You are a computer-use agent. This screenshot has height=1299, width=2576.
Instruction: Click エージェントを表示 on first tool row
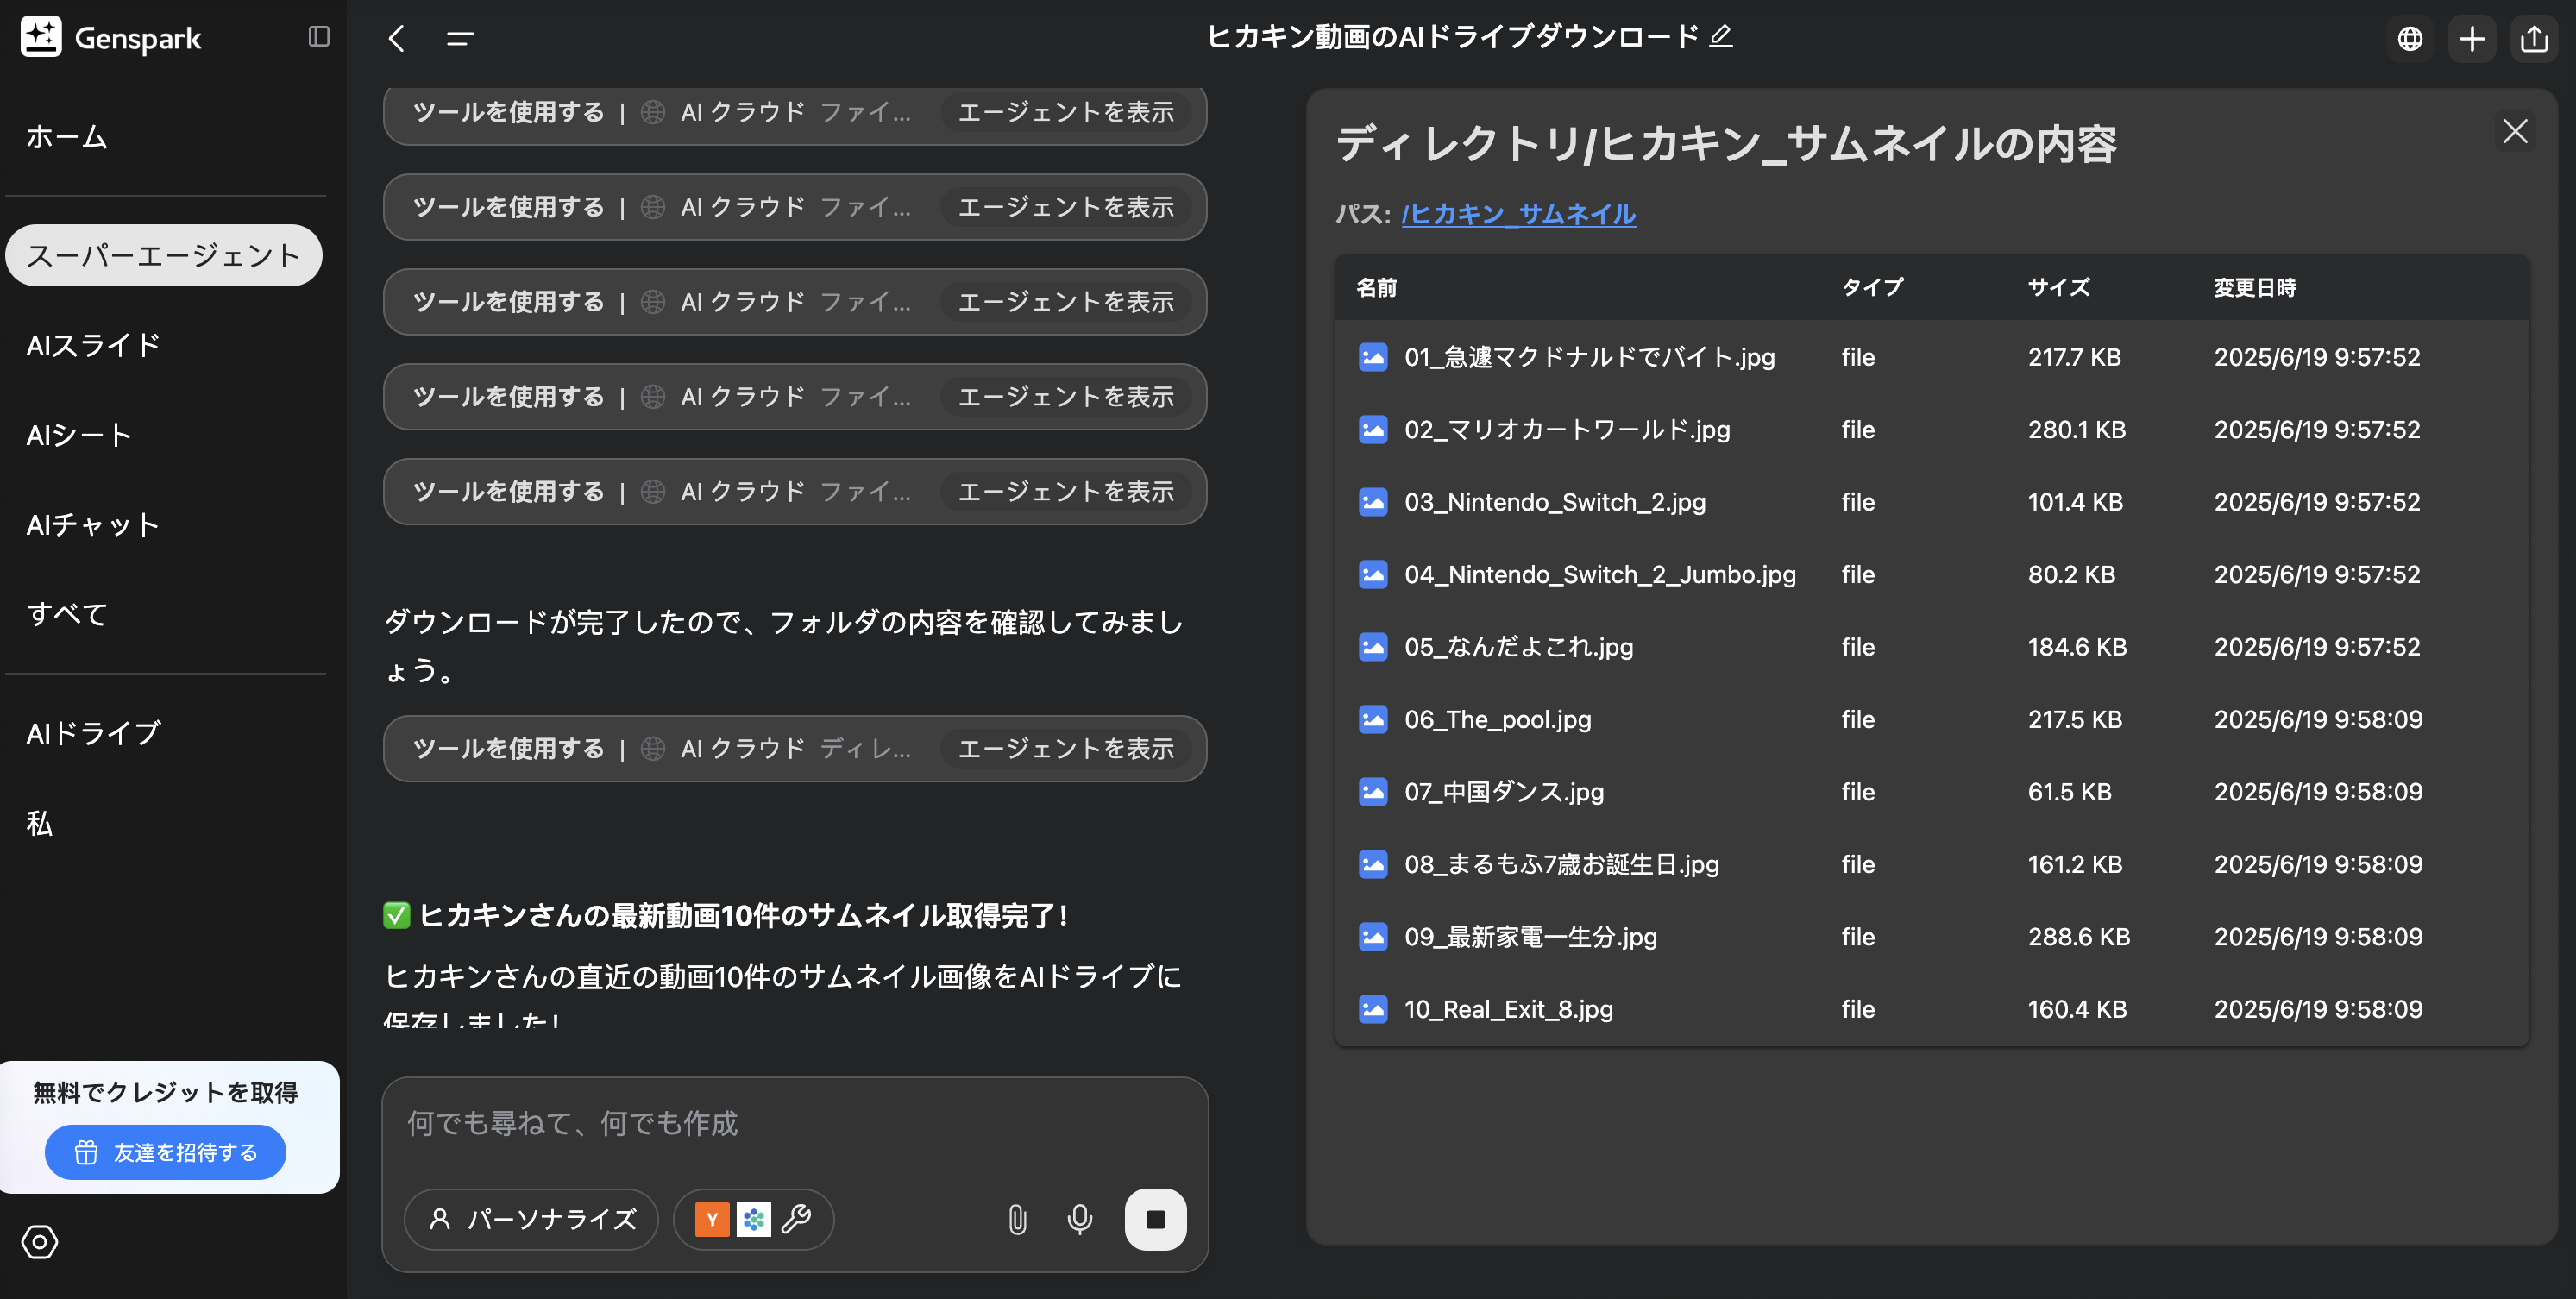point(1065,112)
